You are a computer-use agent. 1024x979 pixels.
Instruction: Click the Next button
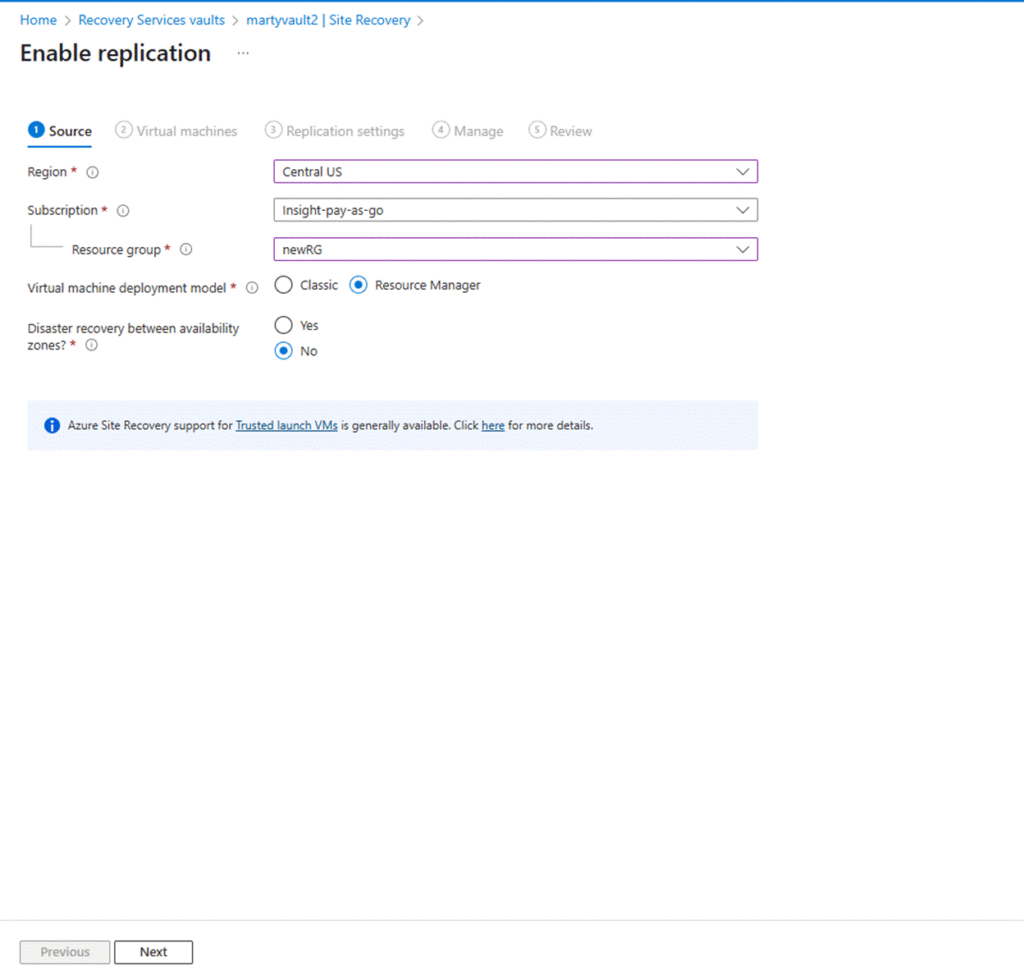click(153, 952)
